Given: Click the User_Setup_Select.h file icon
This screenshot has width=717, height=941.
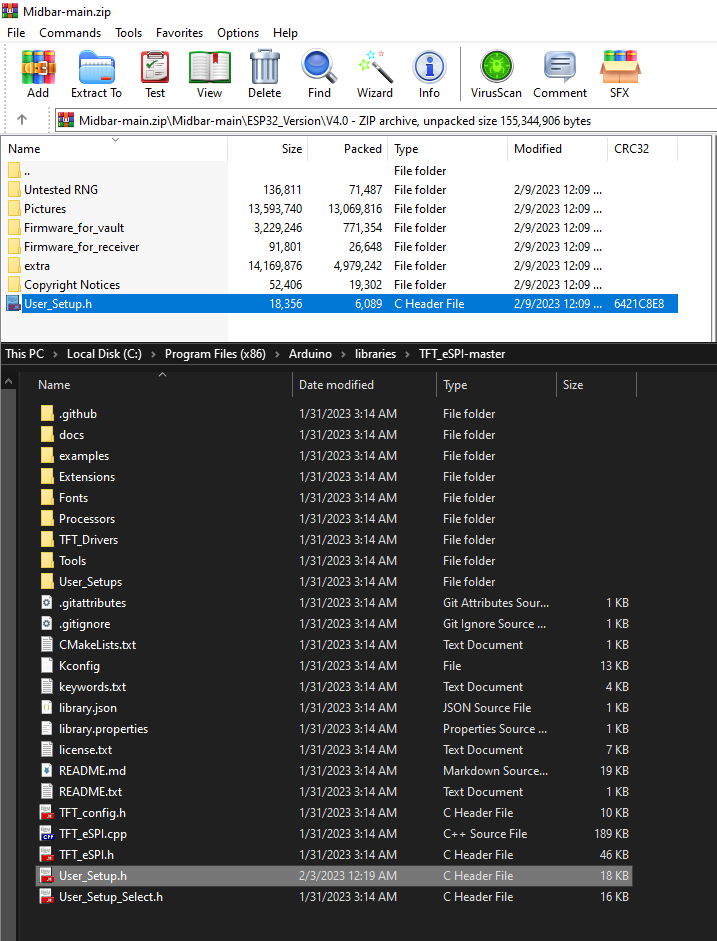Looking at the screenshot, I should 47,897.
